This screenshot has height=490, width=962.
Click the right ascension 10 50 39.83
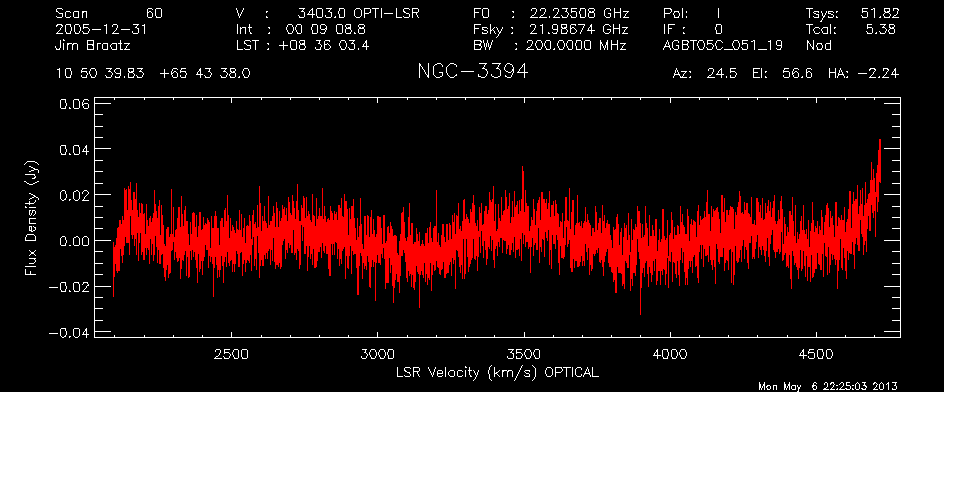point(100,74)
